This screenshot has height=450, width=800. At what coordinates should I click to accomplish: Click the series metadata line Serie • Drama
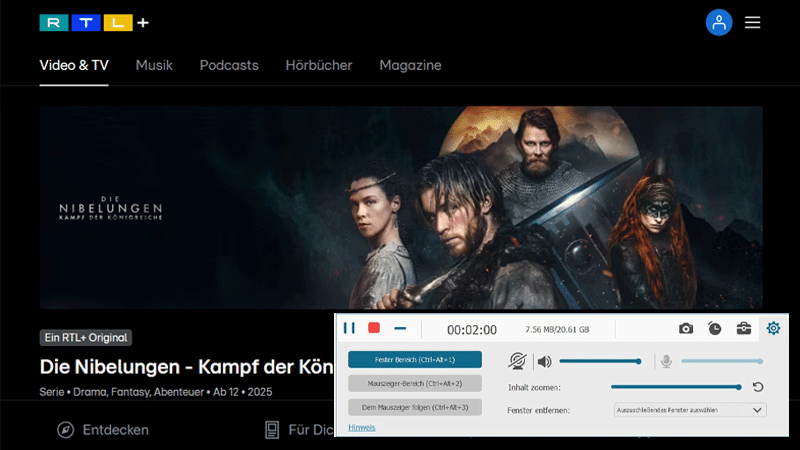coord(156,392)
